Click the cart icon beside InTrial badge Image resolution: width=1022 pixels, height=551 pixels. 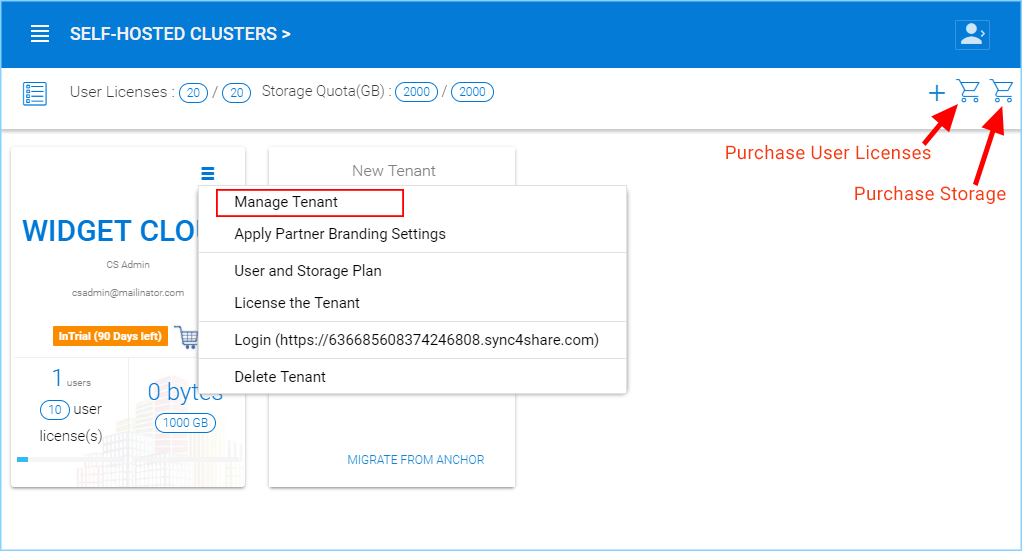click(188, 337)
